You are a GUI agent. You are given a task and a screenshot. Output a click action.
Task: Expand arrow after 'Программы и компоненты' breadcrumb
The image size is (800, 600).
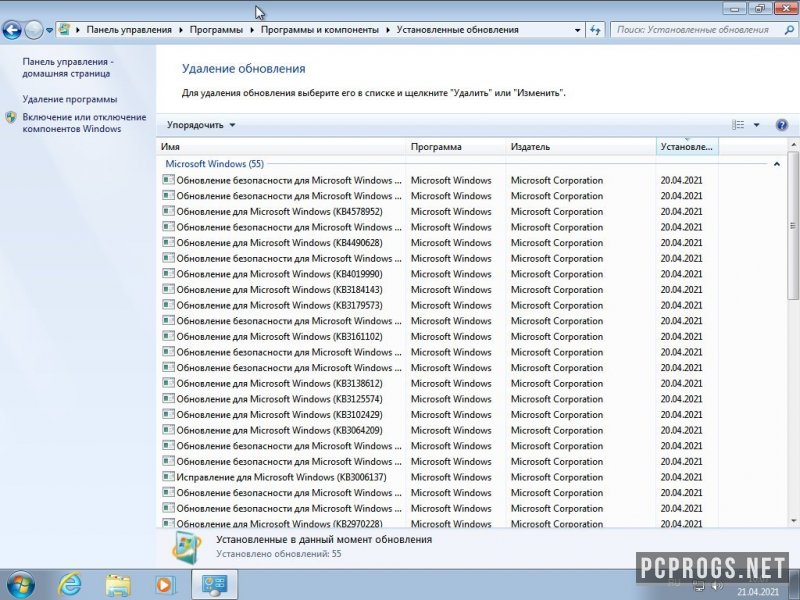tap(388, 30)
